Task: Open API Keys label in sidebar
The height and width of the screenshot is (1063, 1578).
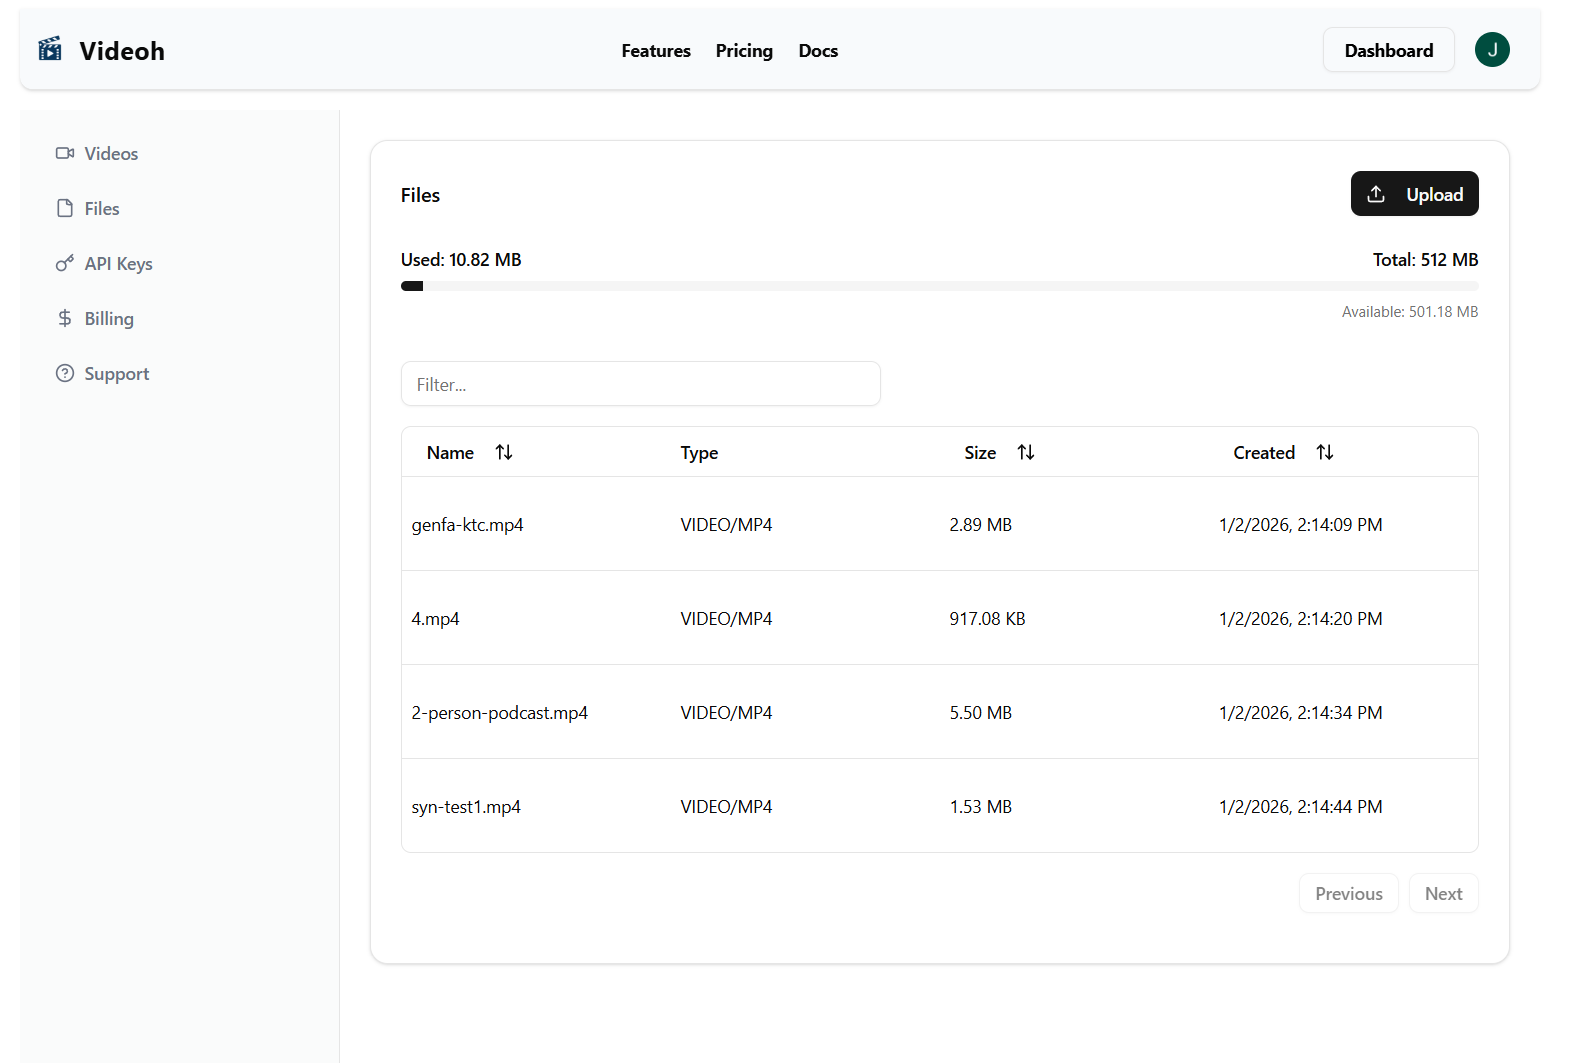Action: 119,263
